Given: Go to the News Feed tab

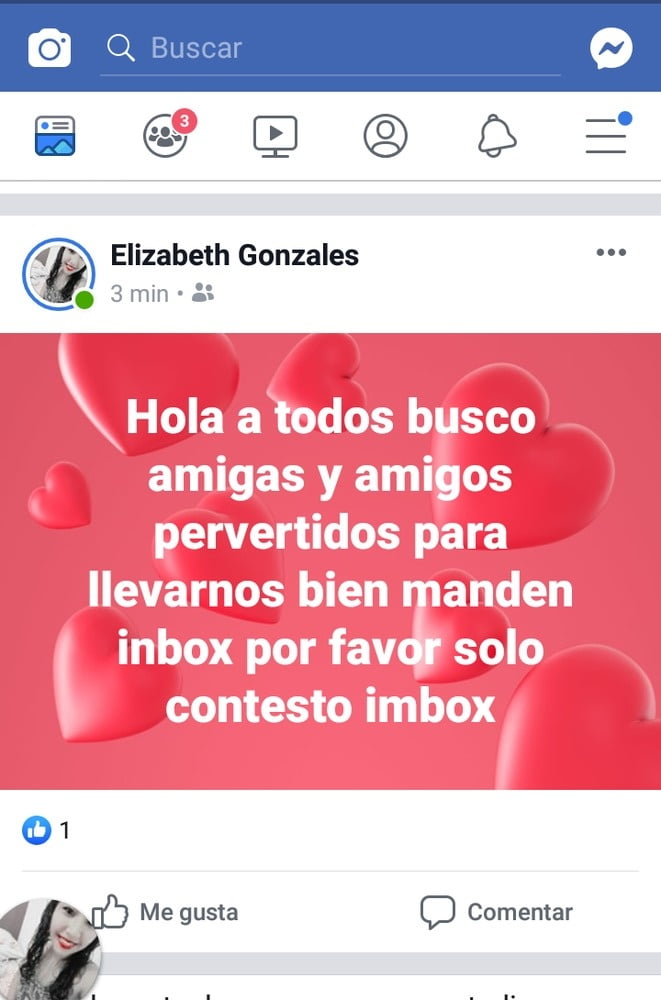Looking at the screenshot, I should coord(55,136).
